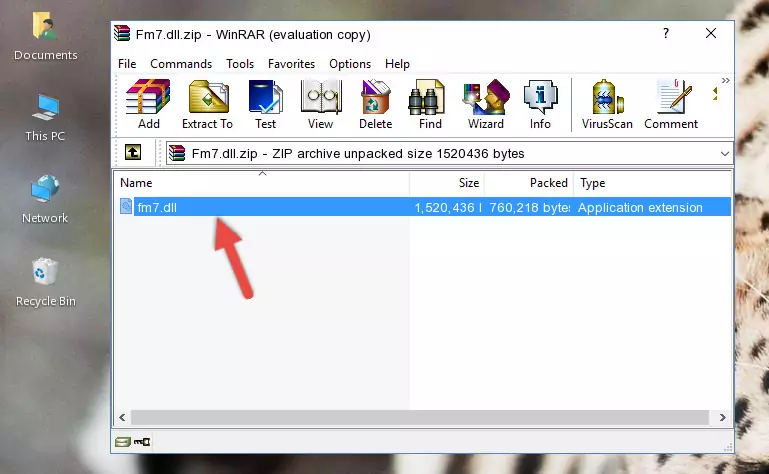This screenshot has height=474, width=769.
Task: Click the title bar help question mark
Action: tap(666, 33)
